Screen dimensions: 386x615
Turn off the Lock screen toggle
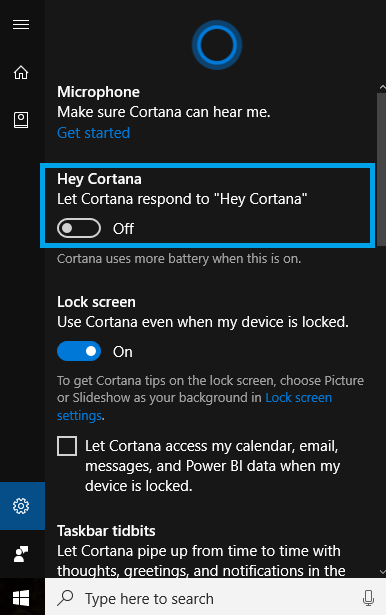pyautogui.click(x=79, y=351)
